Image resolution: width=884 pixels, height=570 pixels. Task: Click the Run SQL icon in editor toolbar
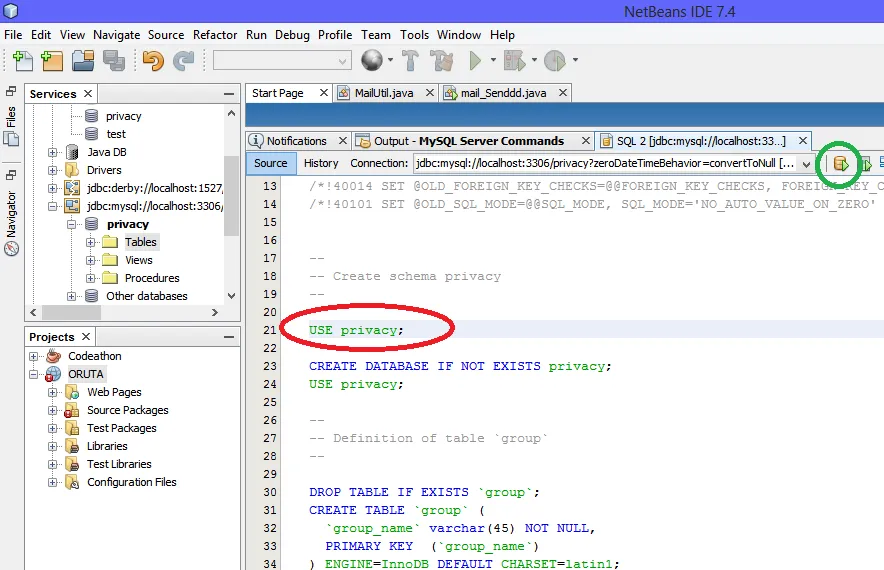pyautogui.click(x=841, y=164)
